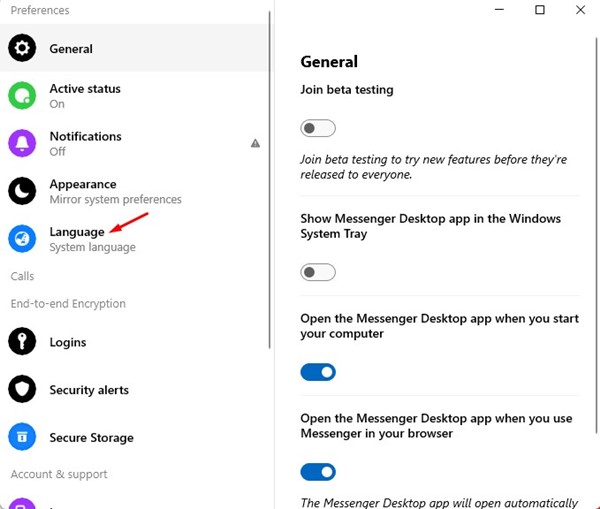Click the Account & support label
The height and width of the screenshot is (509, 600).
click(59, 474)
